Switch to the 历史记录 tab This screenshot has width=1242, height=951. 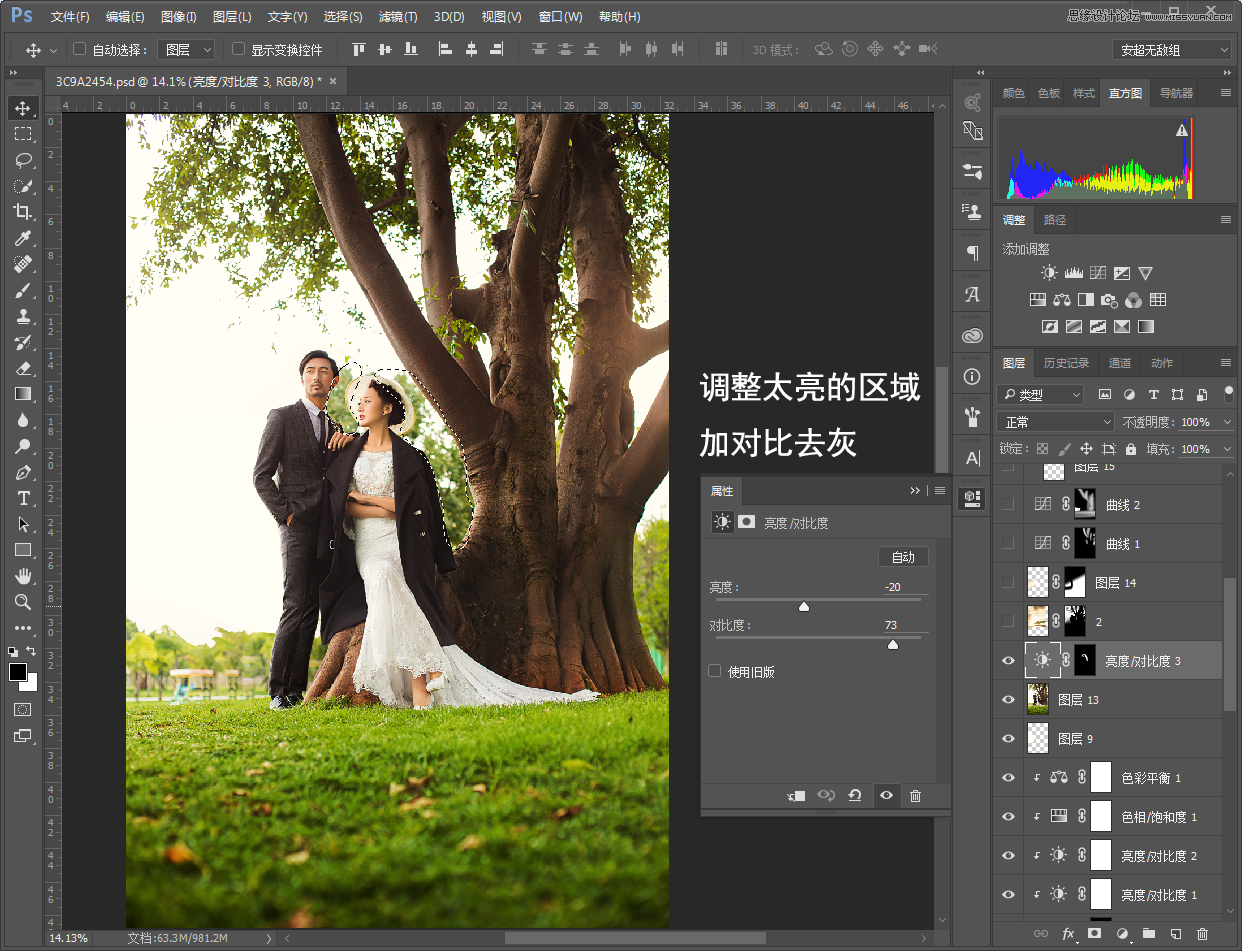pos(1066,363)
